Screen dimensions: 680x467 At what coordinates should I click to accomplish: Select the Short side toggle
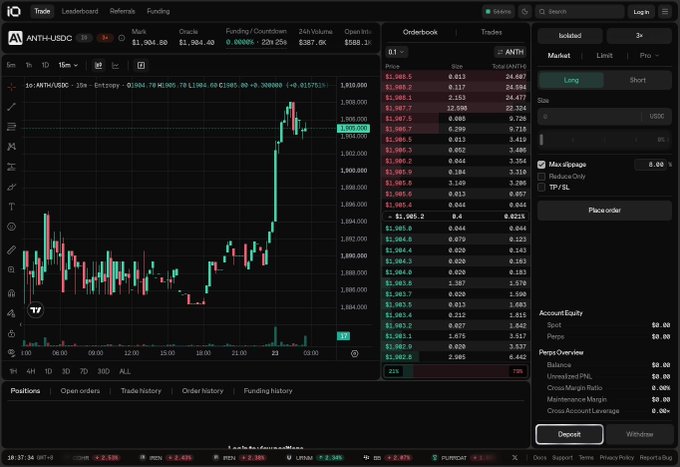point(638,80)
